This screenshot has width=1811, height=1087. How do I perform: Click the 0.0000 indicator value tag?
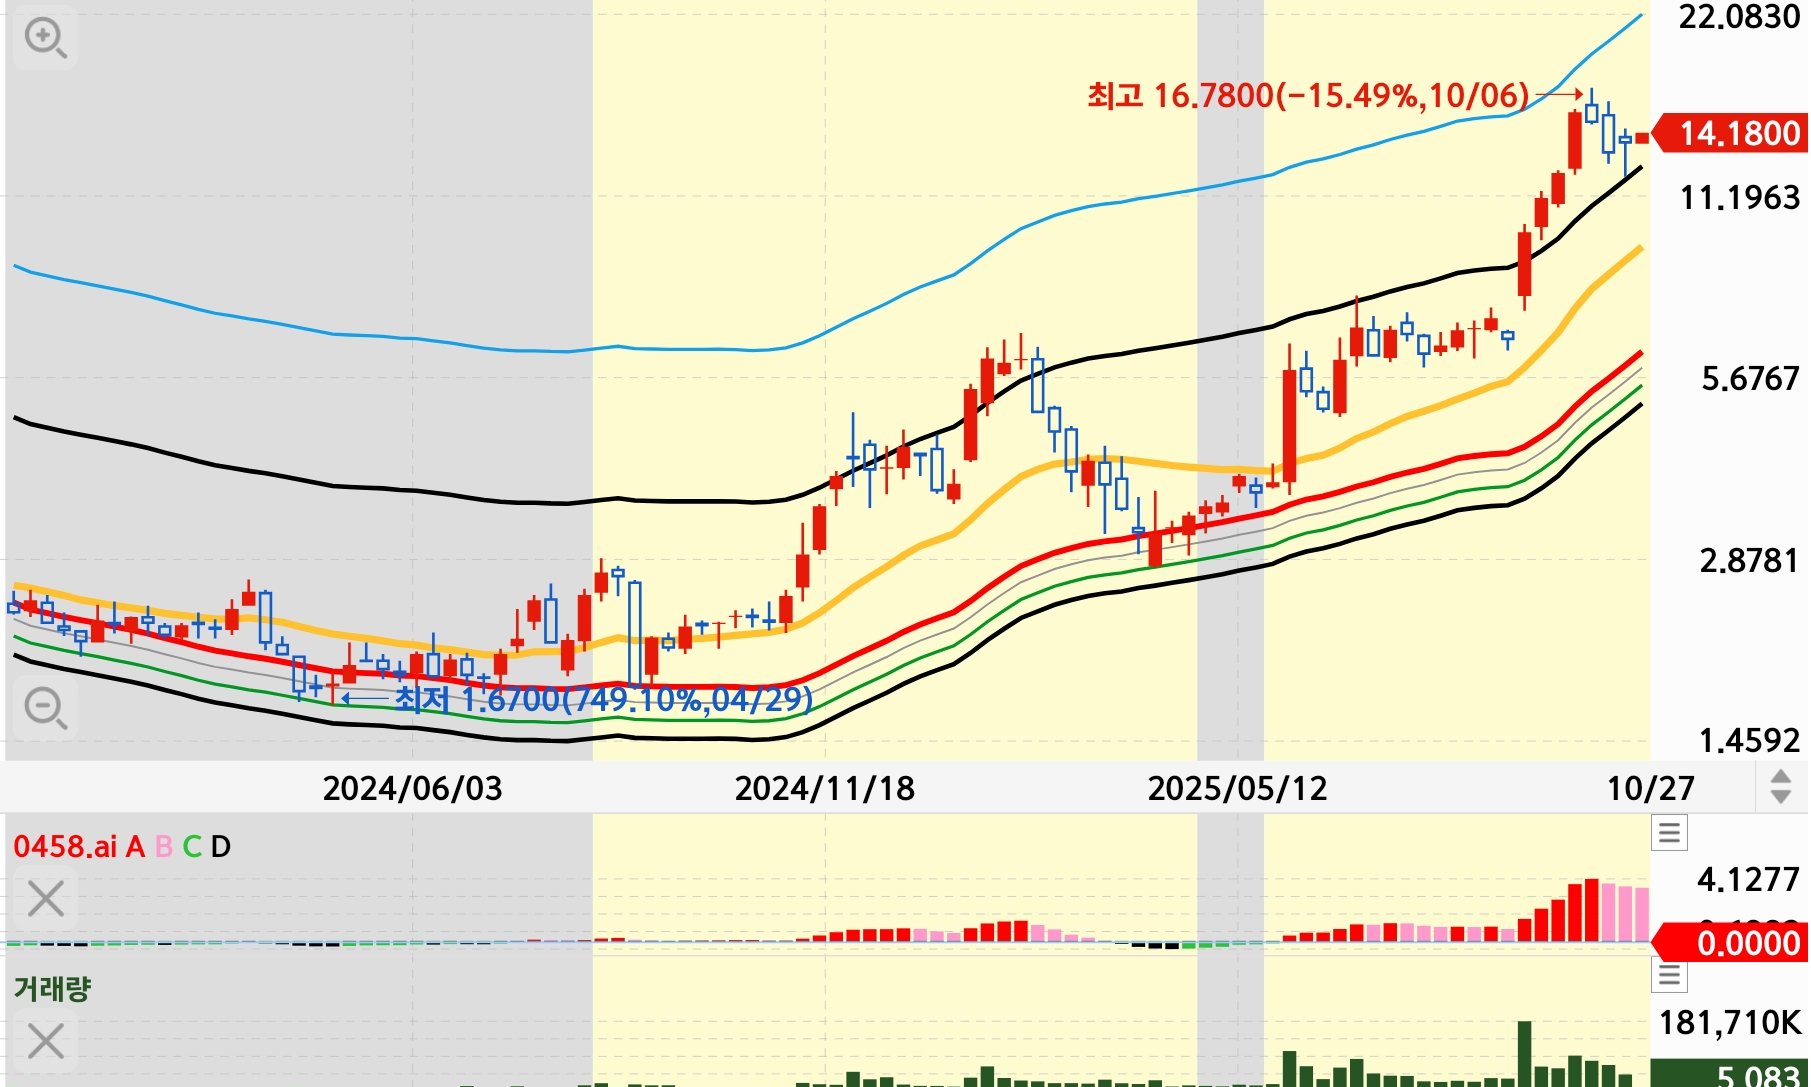1731,943
